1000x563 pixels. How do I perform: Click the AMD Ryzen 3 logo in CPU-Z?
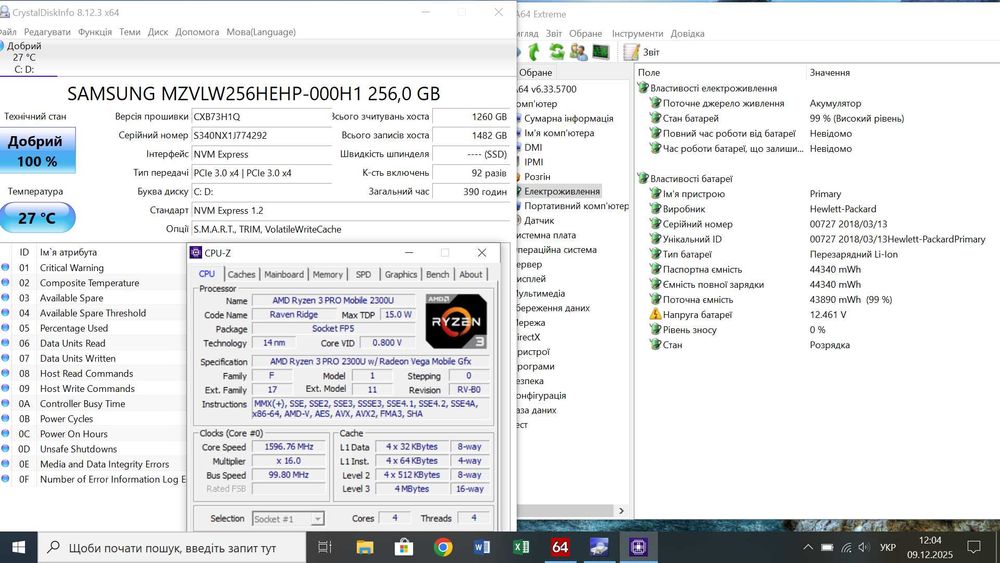(456, 321)
